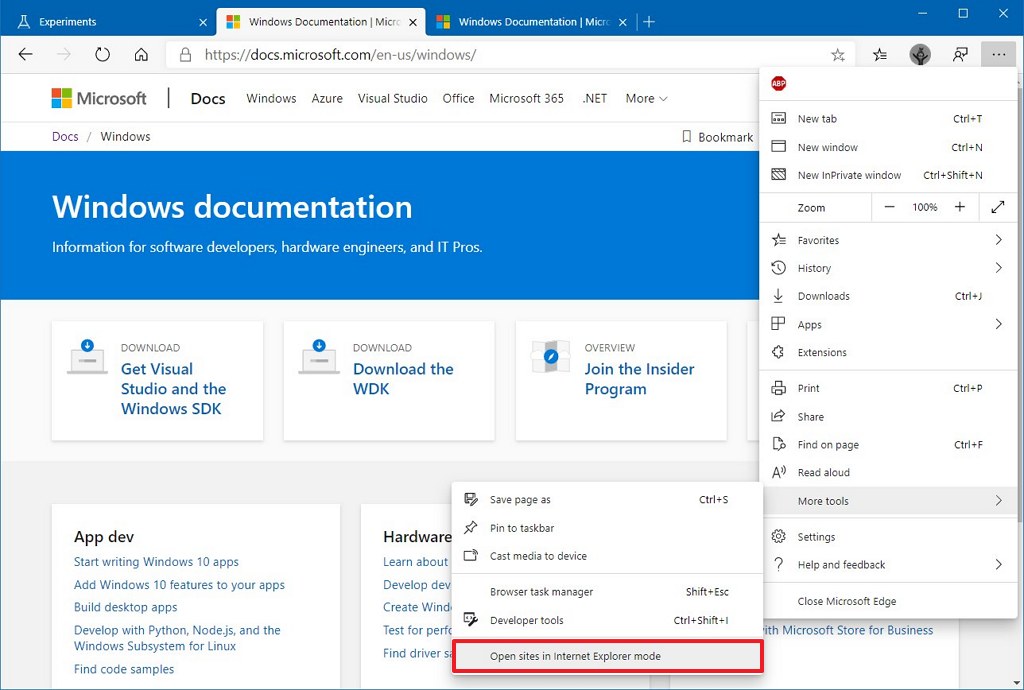The width and height of the screenshot is (1024, 690).
Task: Open new tab with plus button
Action: tap(649, 21)
